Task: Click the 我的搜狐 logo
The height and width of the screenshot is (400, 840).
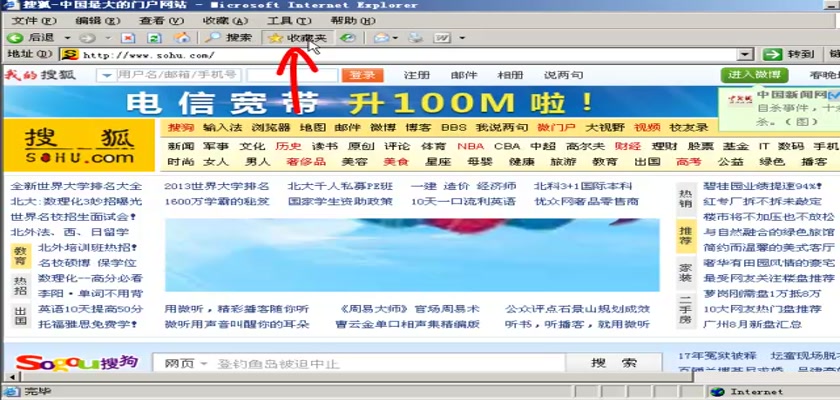Action: pos(40,75)
